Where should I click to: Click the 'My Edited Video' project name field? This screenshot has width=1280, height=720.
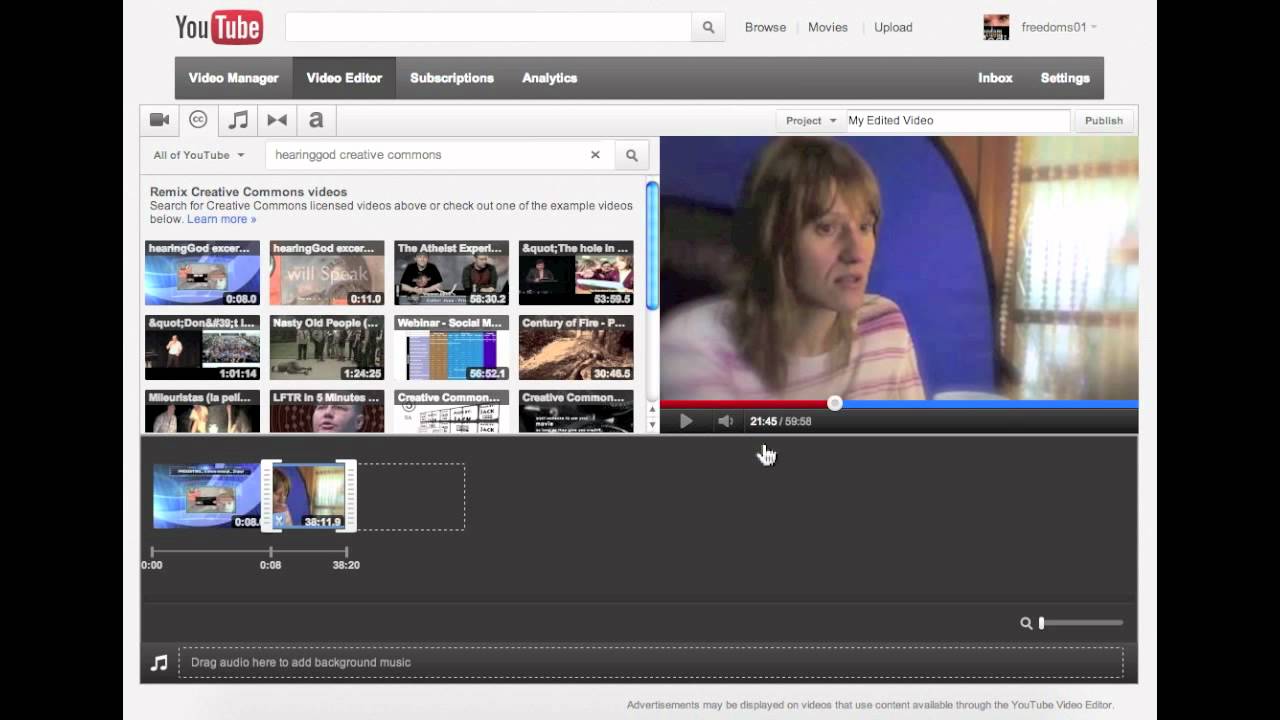[x=957, y=120]
